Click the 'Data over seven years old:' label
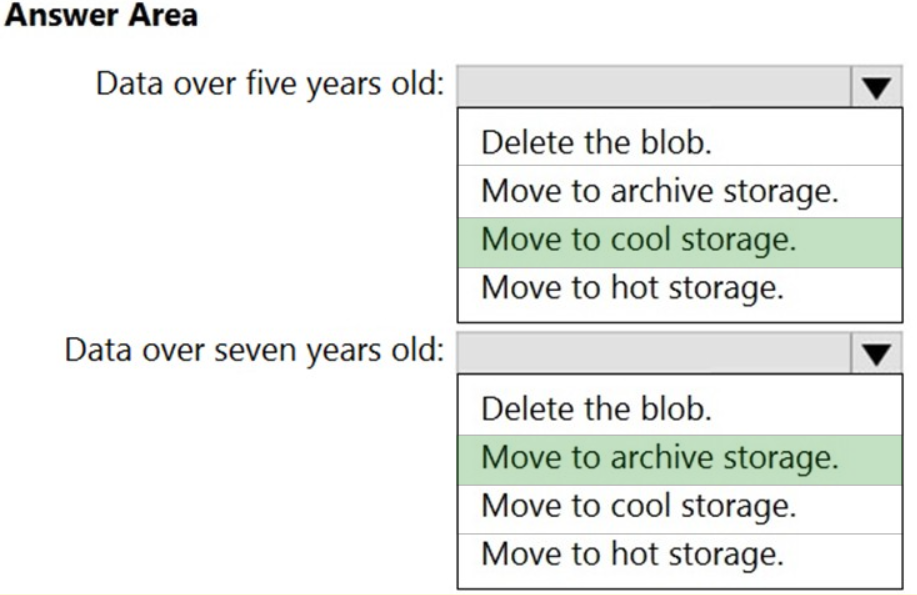This screenshot has width=917, height=595. point(254,351)
